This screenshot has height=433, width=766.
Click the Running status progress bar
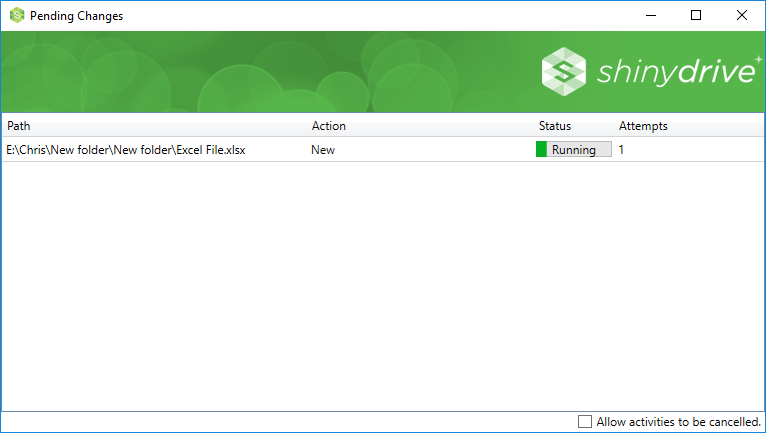pos(574,150)
